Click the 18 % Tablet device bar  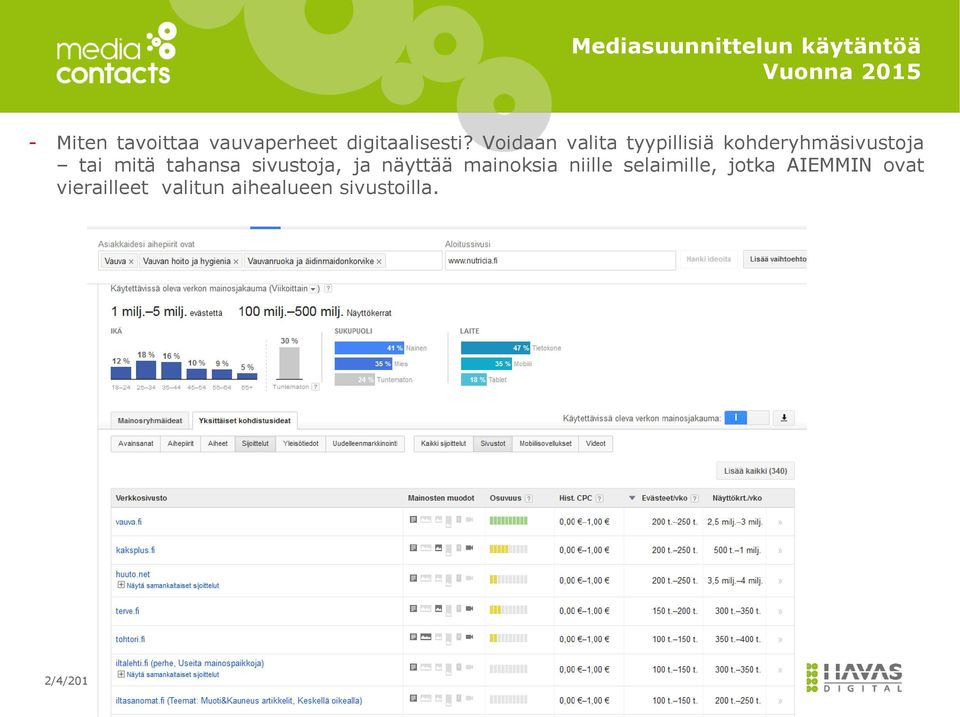click(x=474, y=380)
